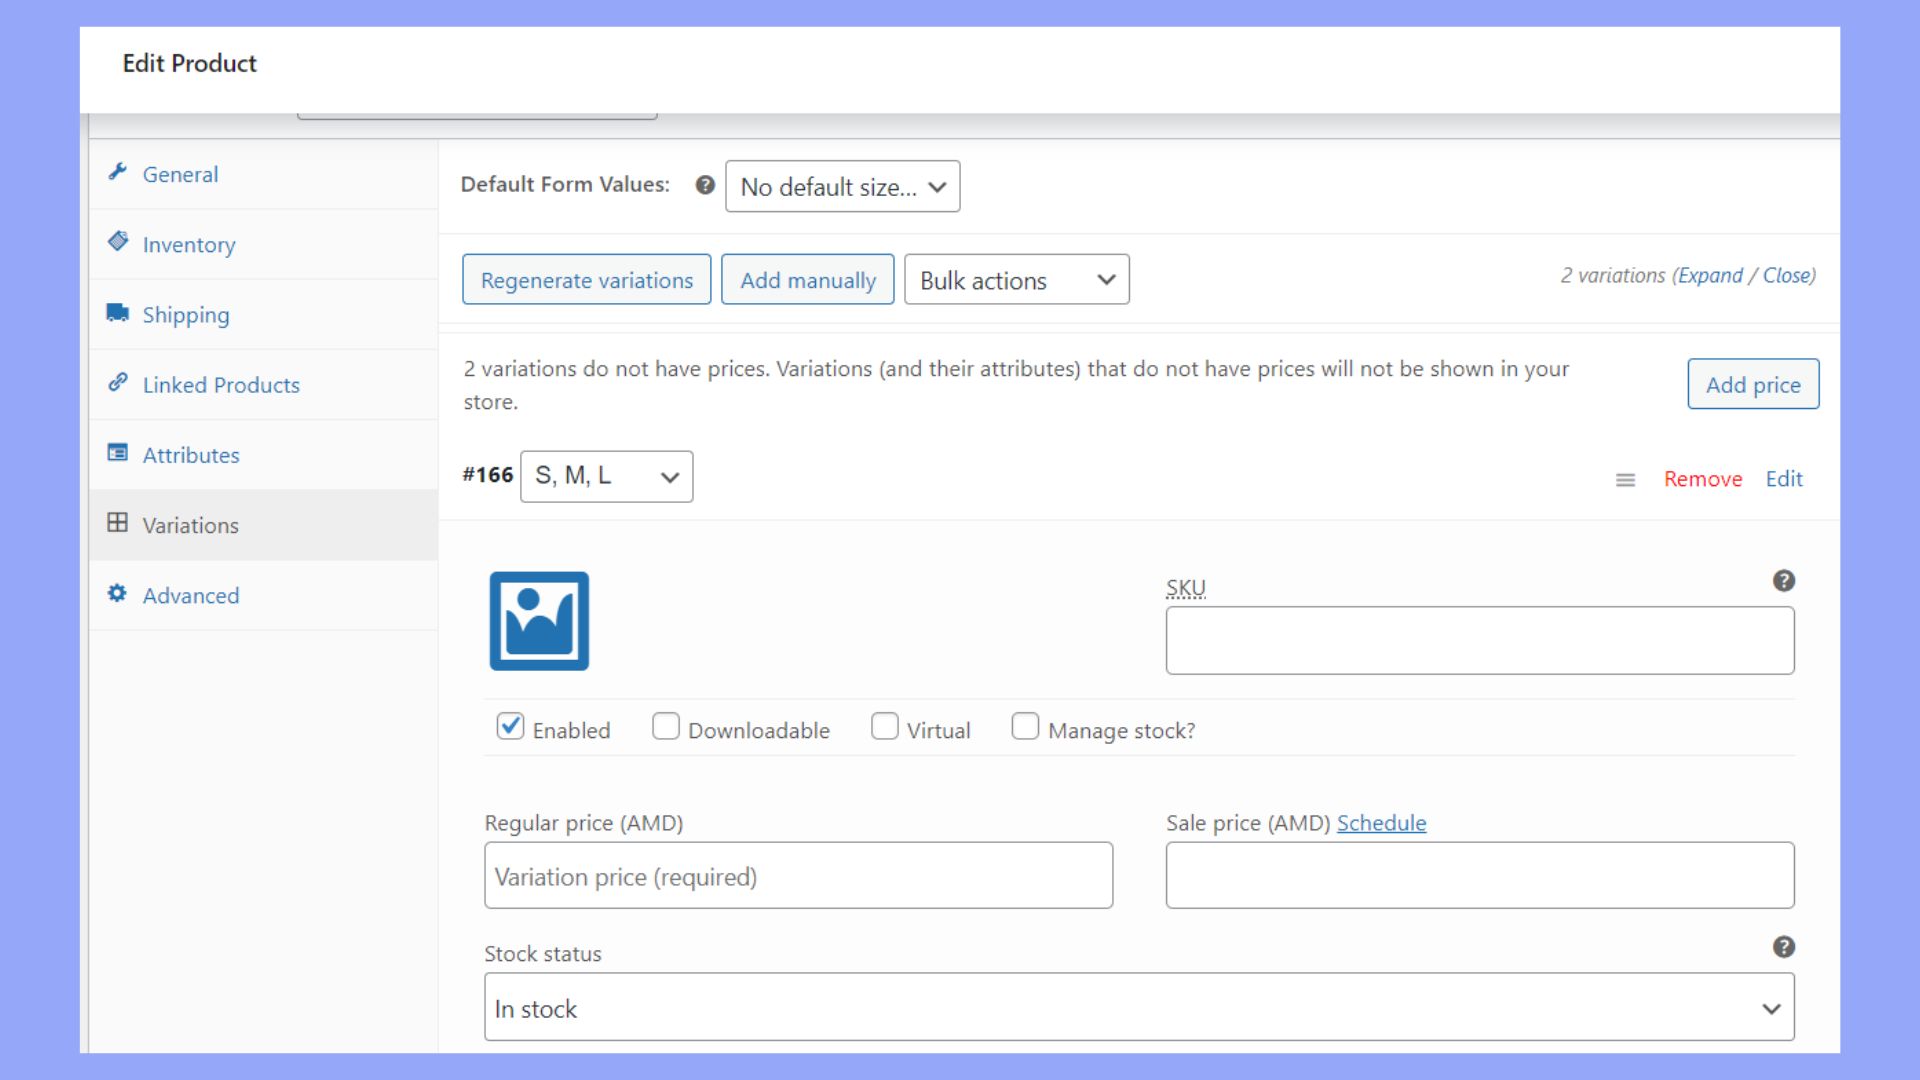Expand the Stock status dropdown
1920x1080 pixels.
(1138, 1008)
